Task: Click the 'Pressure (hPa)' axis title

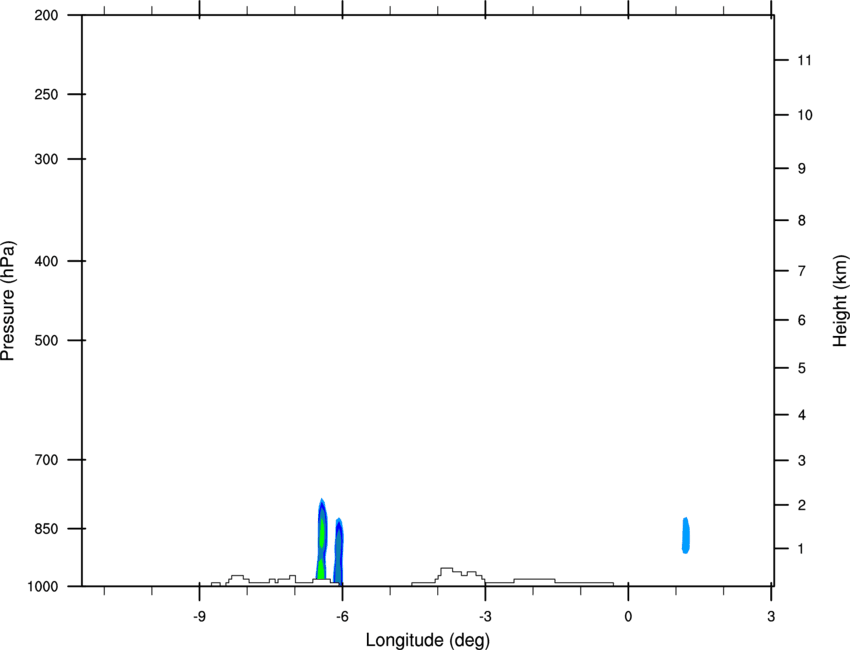Action: (8, 301)
